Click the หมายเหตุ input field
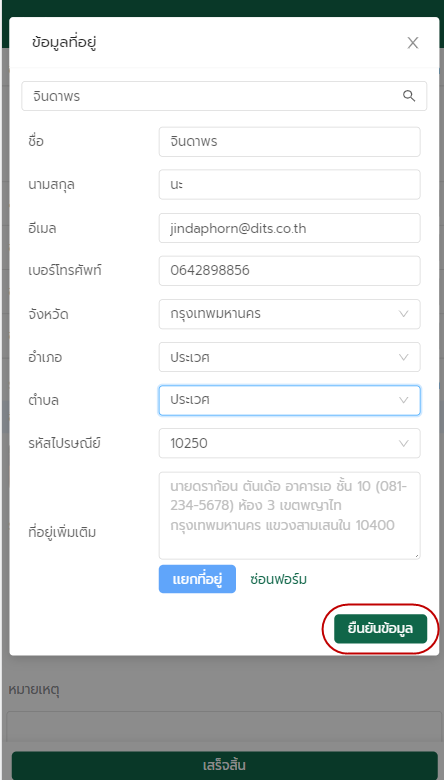Viewport: 444px width, 780px height. click(x=224, y=725)
